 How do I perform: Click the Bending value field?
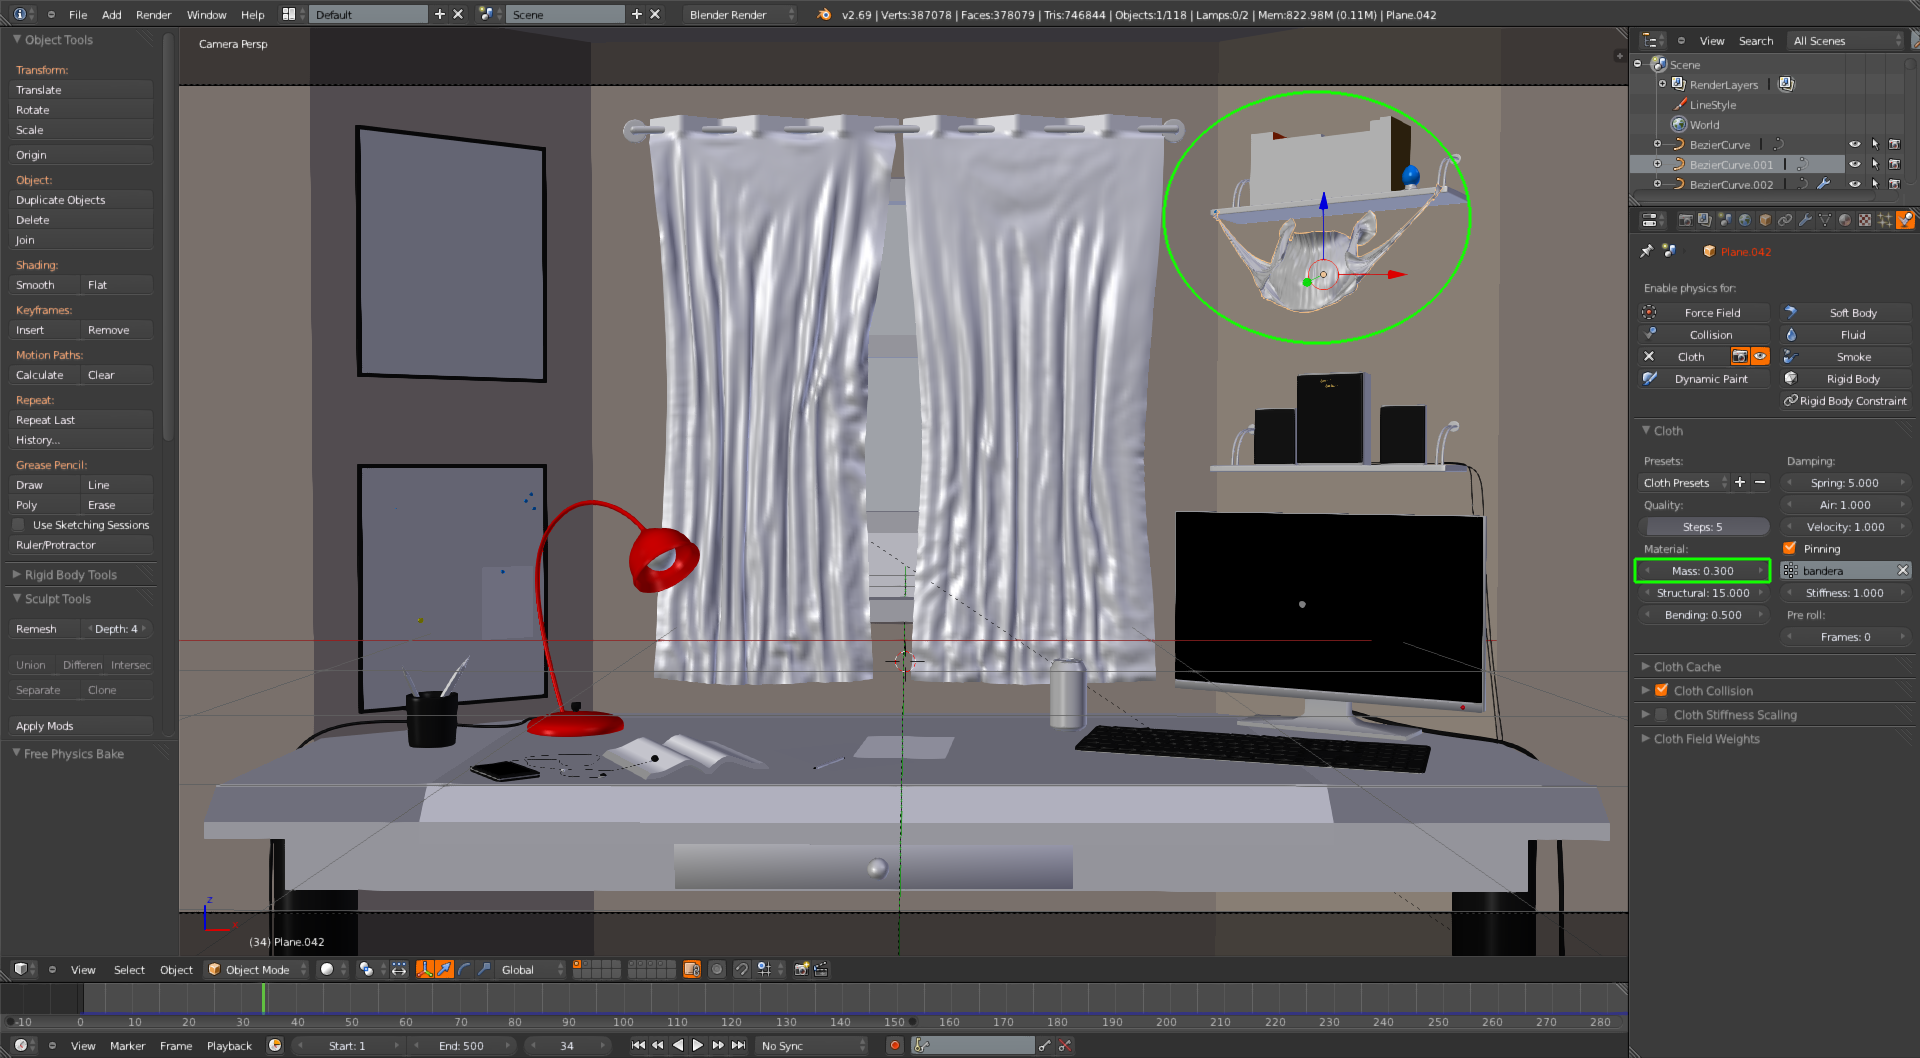pyautogui.click(x=1704, y=615)
